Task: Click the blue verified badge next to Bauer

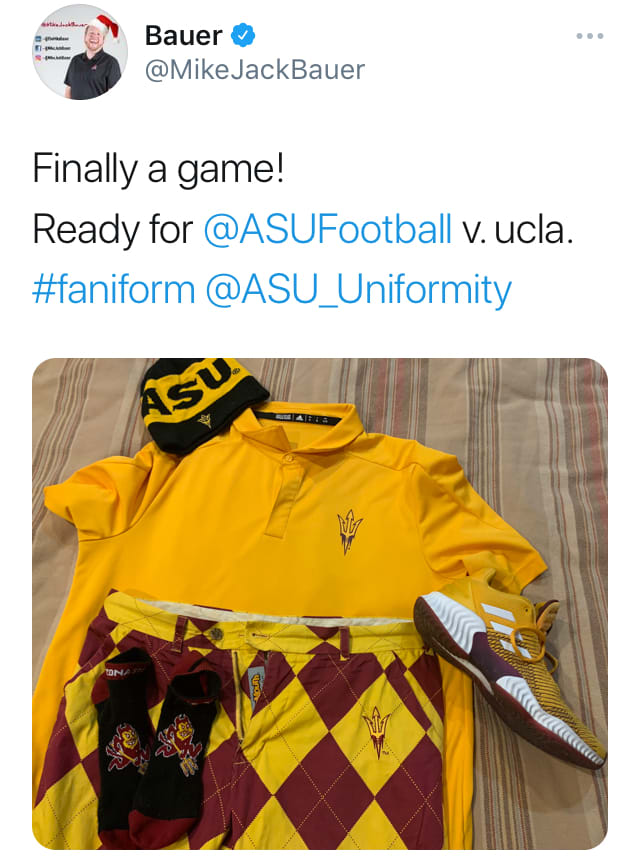Action: click(x=242, y=35)
